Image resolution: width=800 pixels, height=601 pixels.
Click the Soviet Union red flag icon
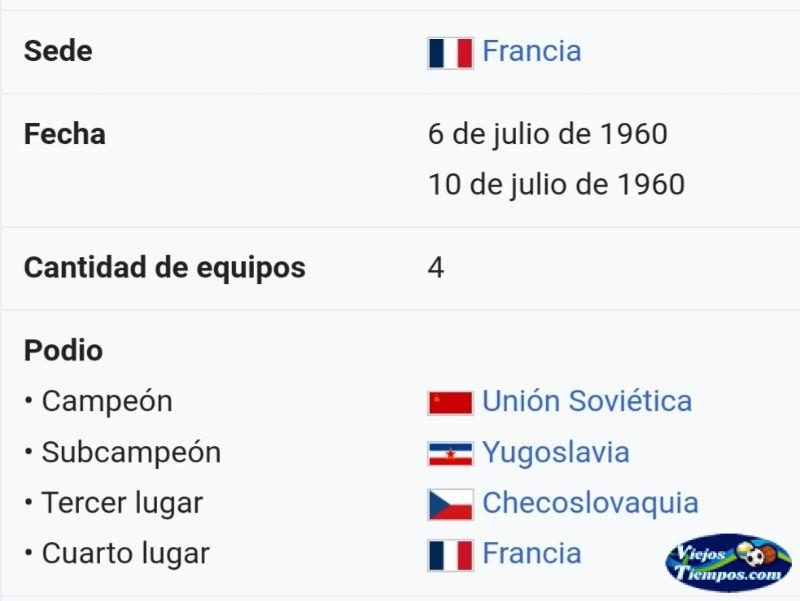451,403
